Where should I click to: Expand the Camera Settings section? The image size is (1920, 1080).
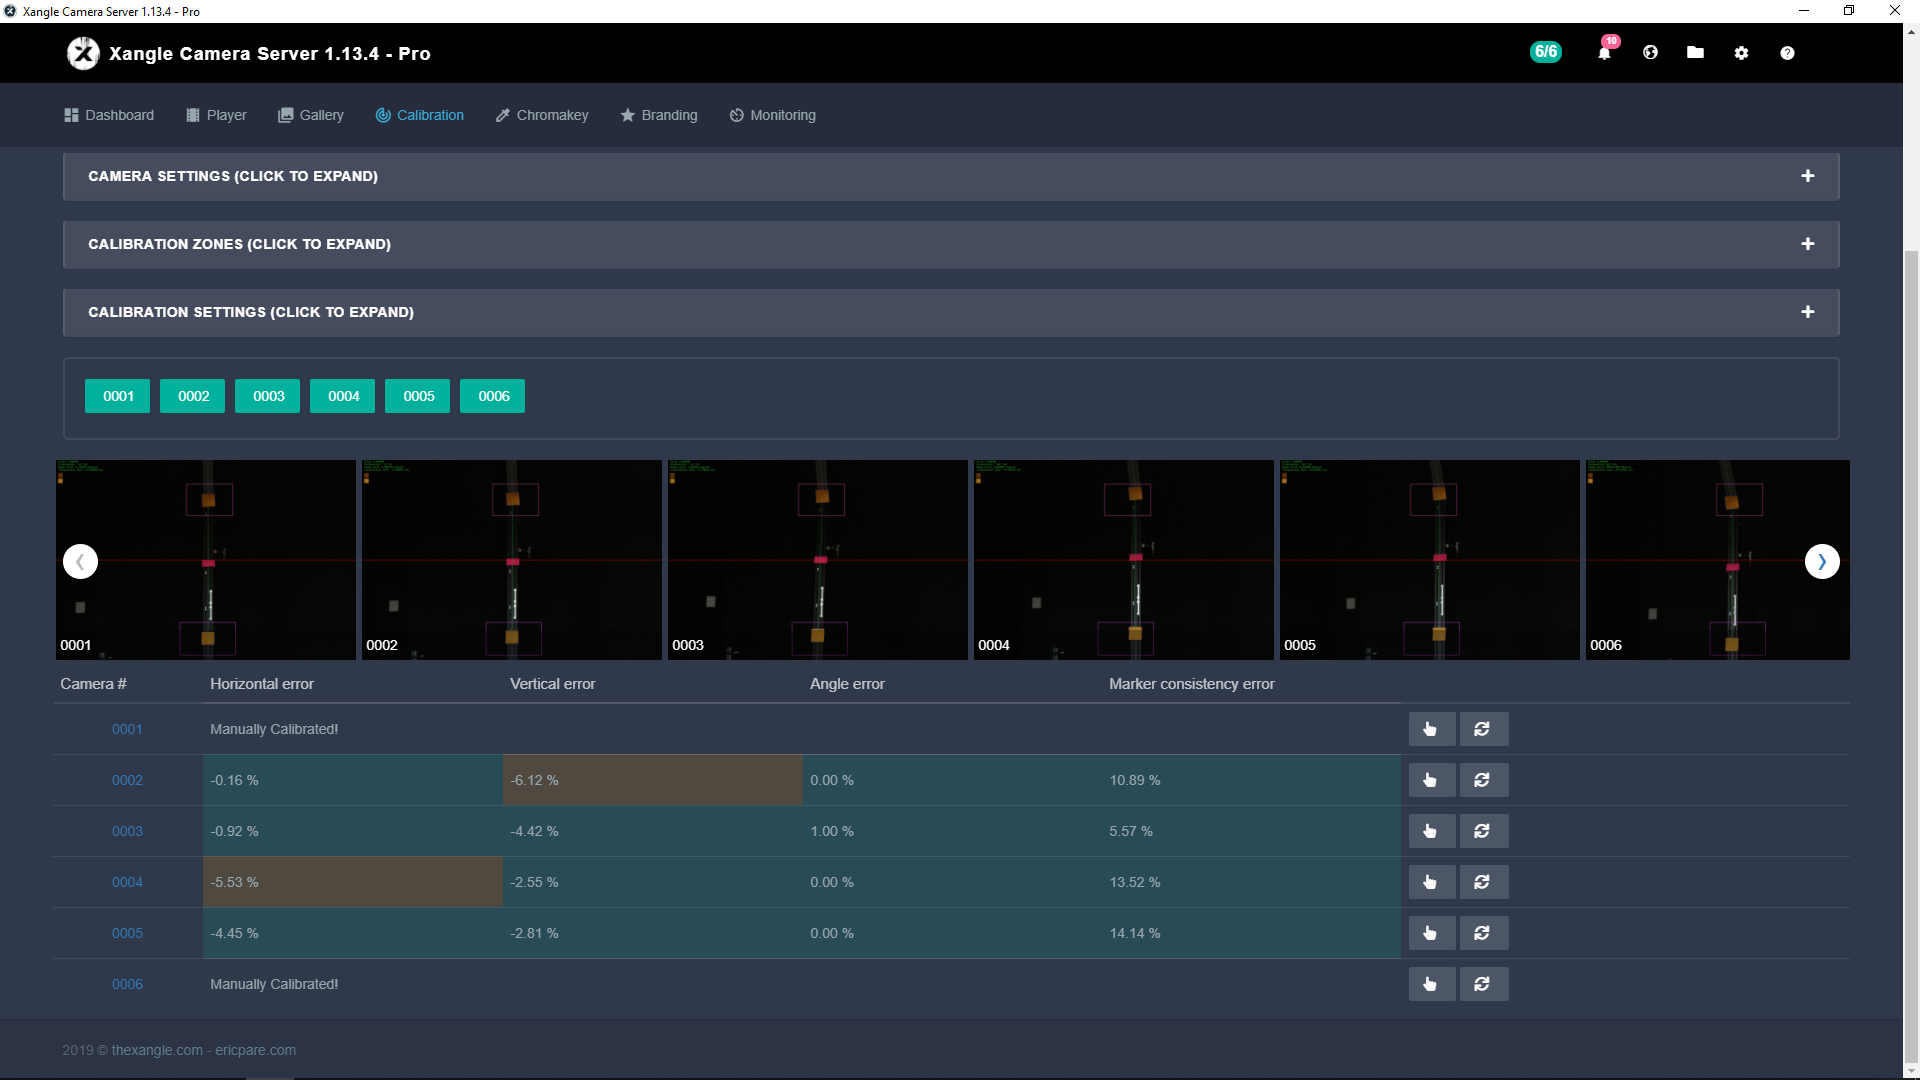[951, 176]
